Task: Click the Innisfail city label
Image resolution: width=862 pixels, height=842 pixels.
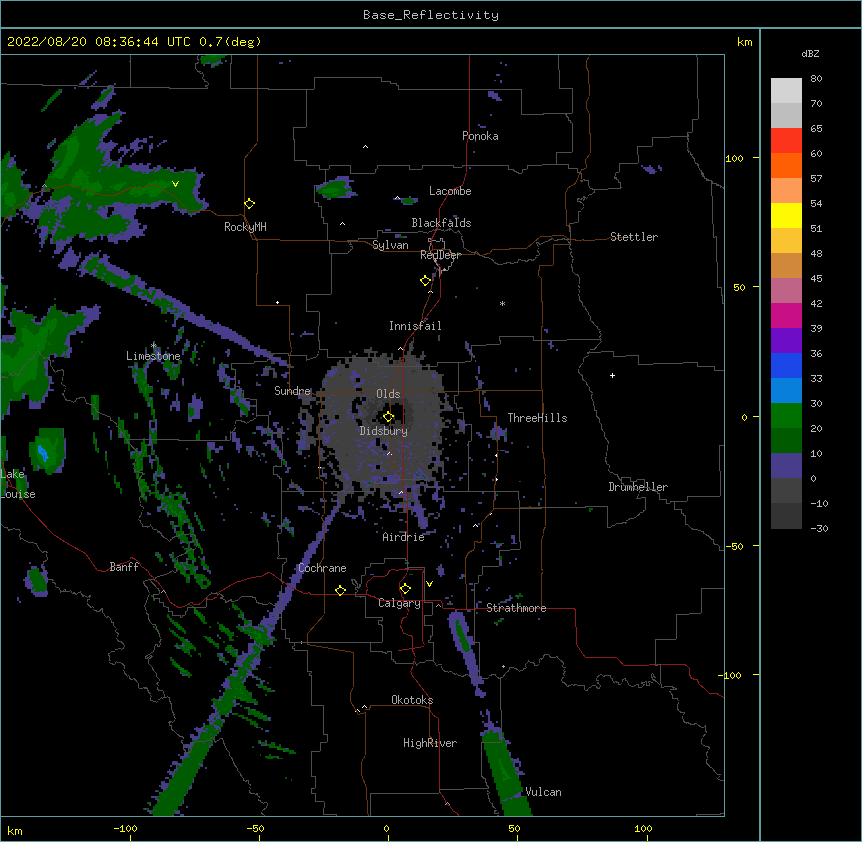Action: 415,326
